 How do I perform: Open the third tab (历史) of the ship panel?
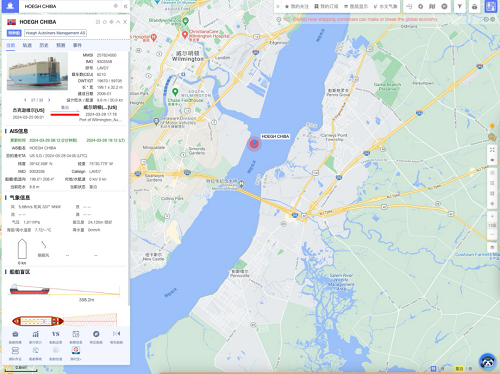(44, 45)
